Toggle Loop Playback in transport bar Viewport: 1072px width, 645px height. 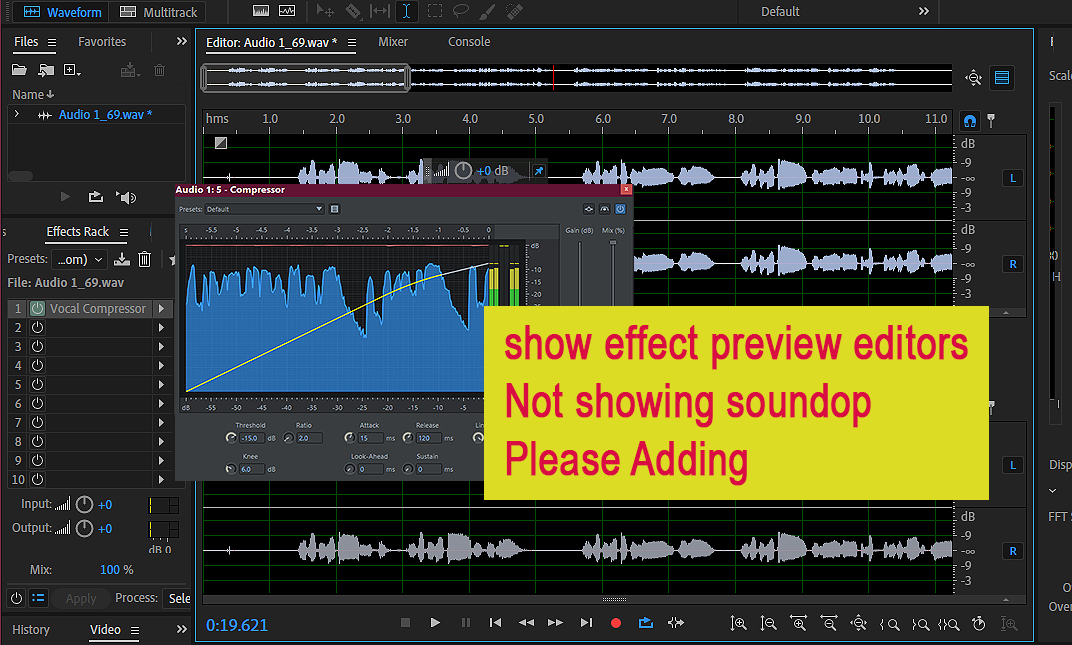[645, 623]
